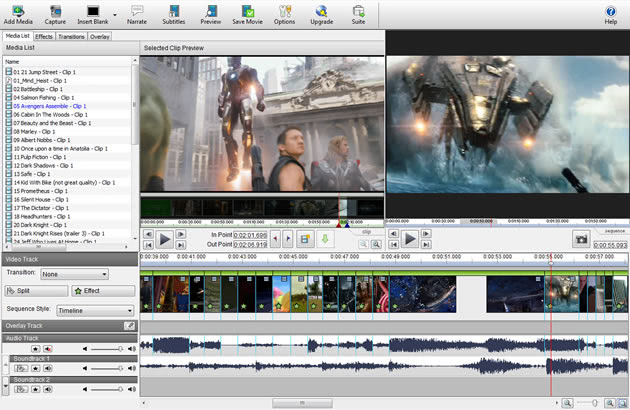Edit the Overlay Track with pencil icon

point(129,326)
